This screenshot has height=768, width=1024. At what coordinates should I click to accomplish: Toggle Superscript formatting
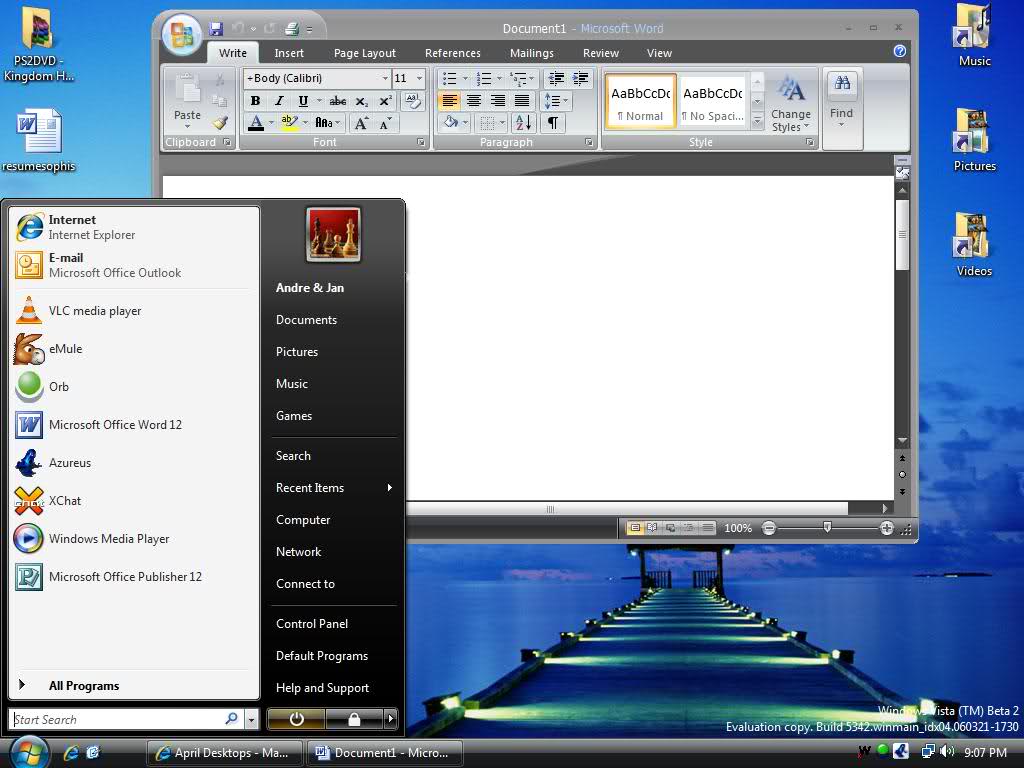coord(385,101)
